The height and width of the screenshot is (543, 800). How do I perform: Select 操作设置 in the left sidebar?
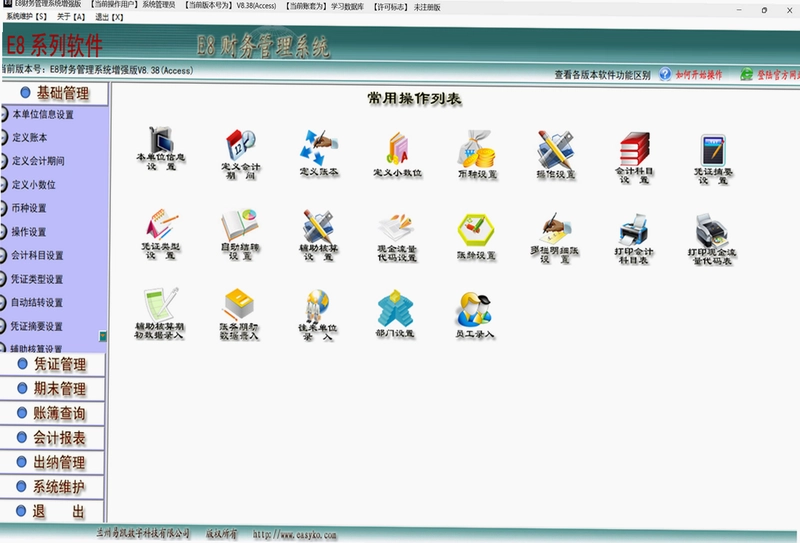click(29, 232)
